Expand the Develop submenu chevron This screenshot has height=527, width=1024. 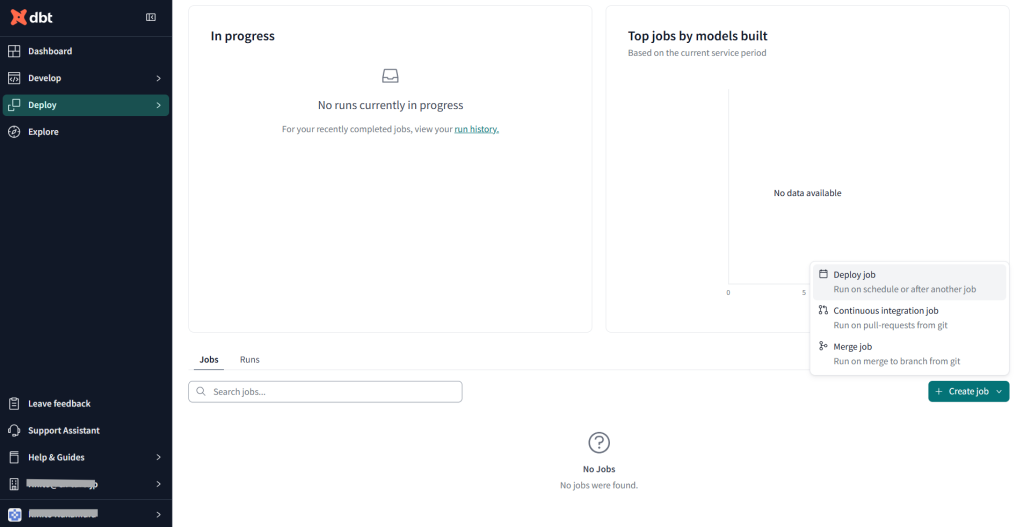pyautogui.click(x=159, y=78)
